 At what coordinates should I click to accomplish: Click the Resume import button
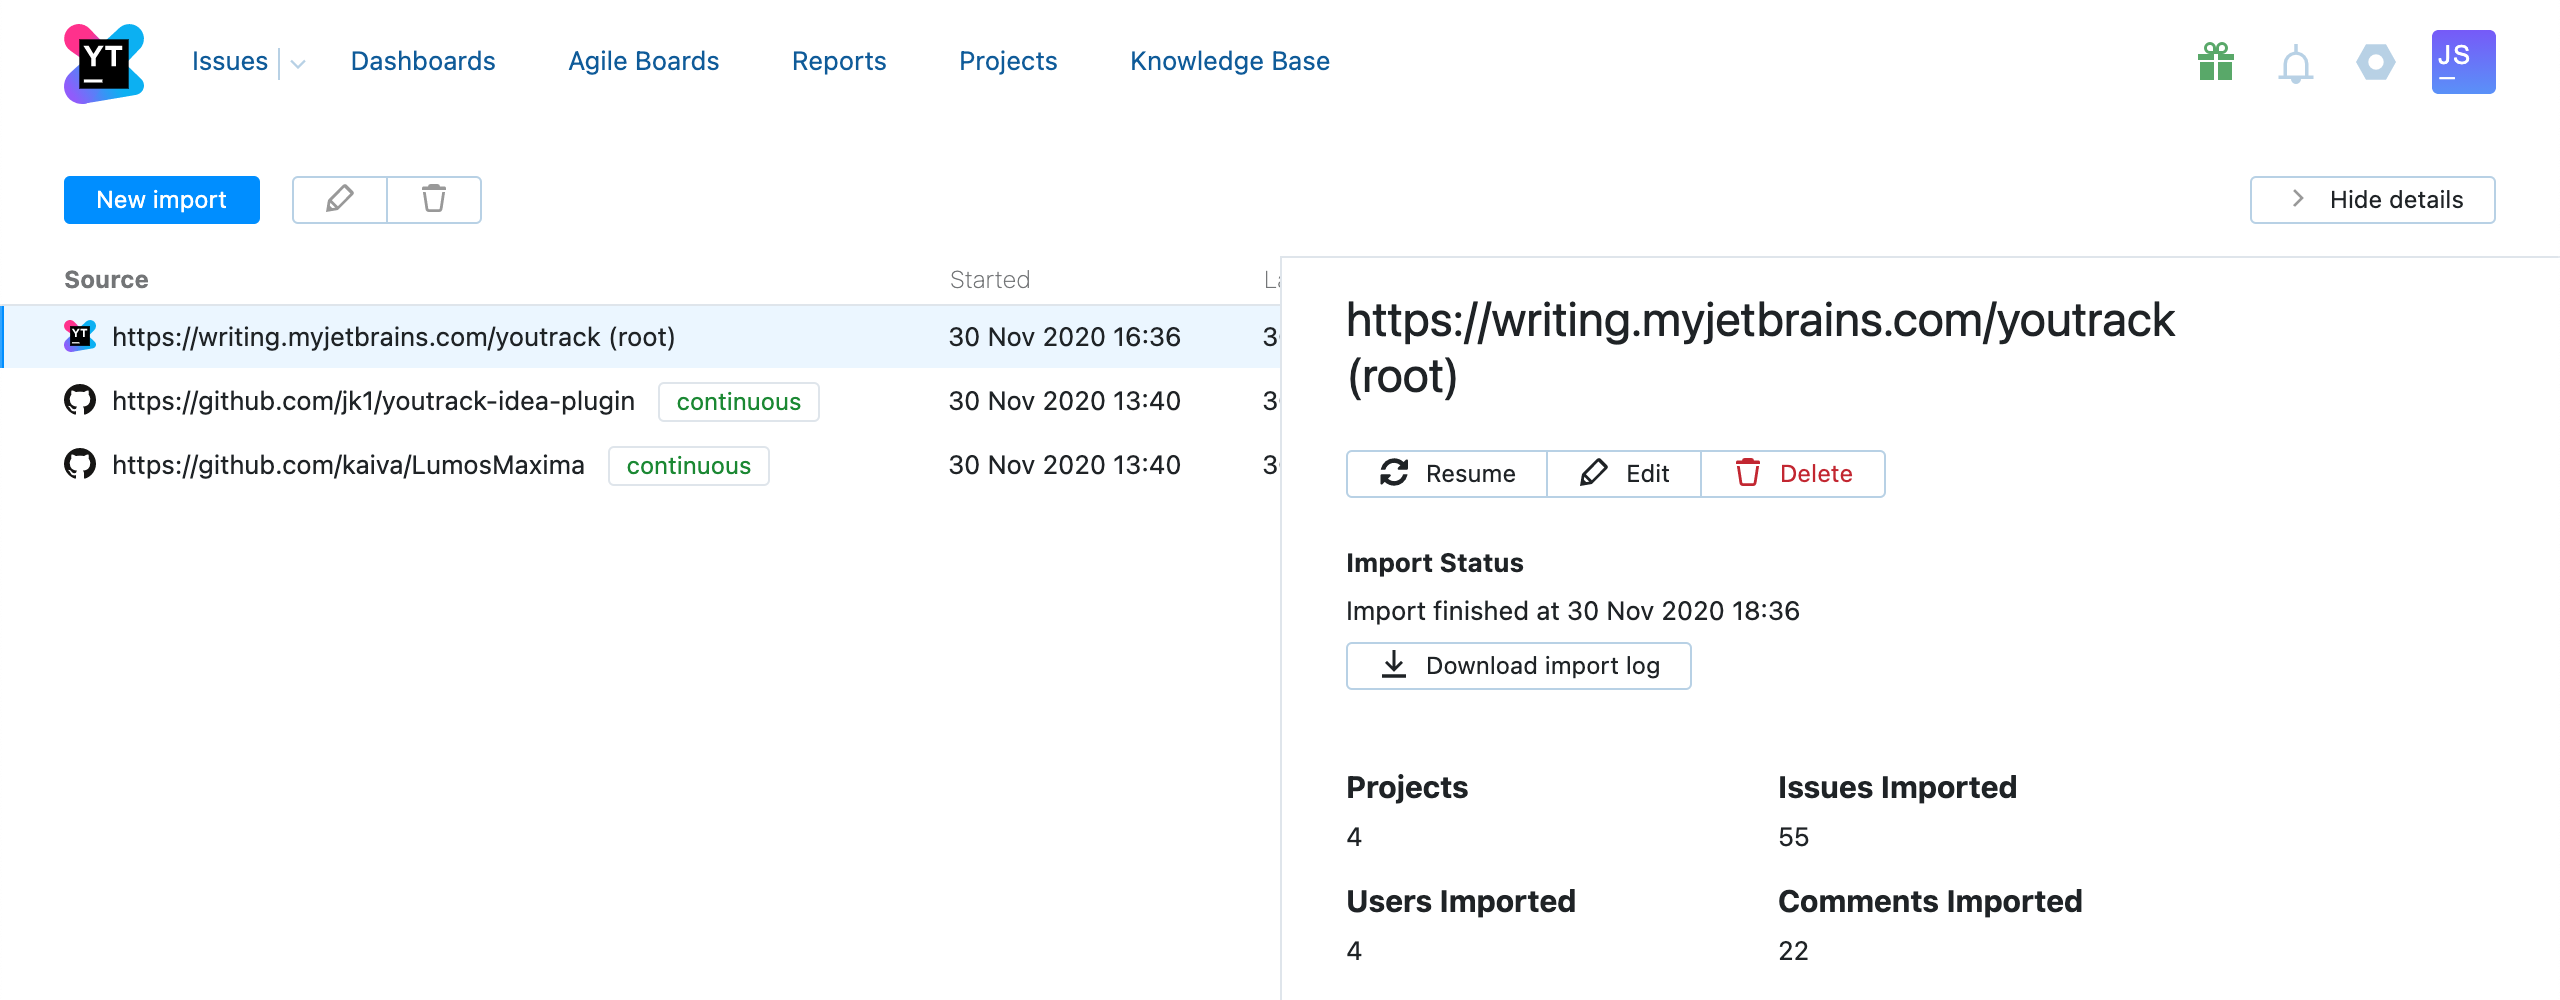tap(1447, 474)
